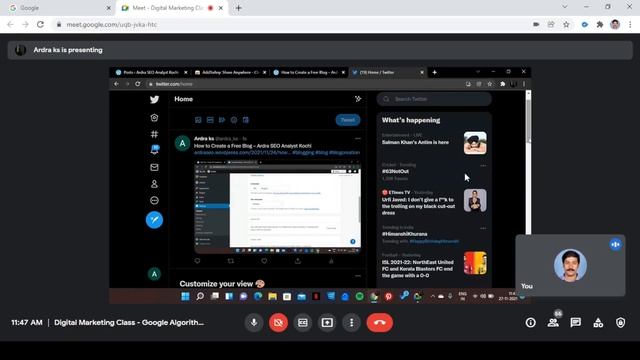Viewport: 640px width, 360px height.
Task: Show hidden tray icons chevron
Action: (x=432, y=296)
